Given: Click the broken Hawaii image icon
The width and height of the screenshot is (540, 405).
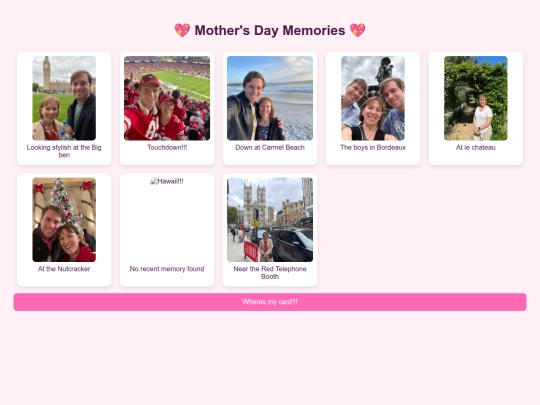Looking at the screenshot, I should click(154, 181).
